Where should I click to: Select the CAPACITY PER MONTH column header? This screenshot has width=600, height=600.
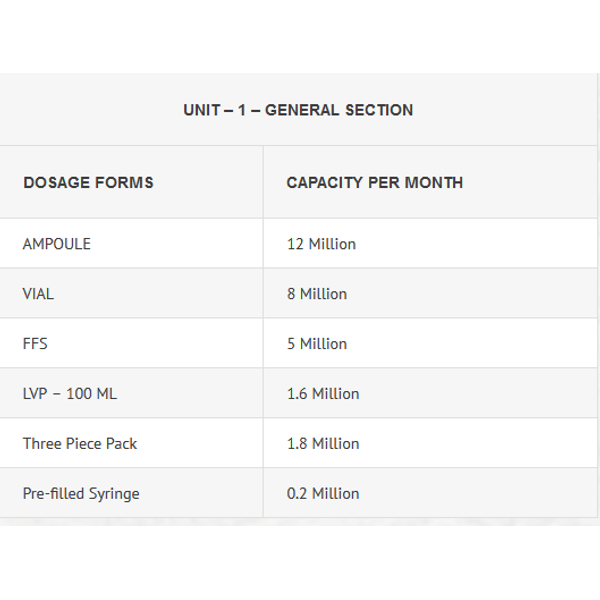375,183
